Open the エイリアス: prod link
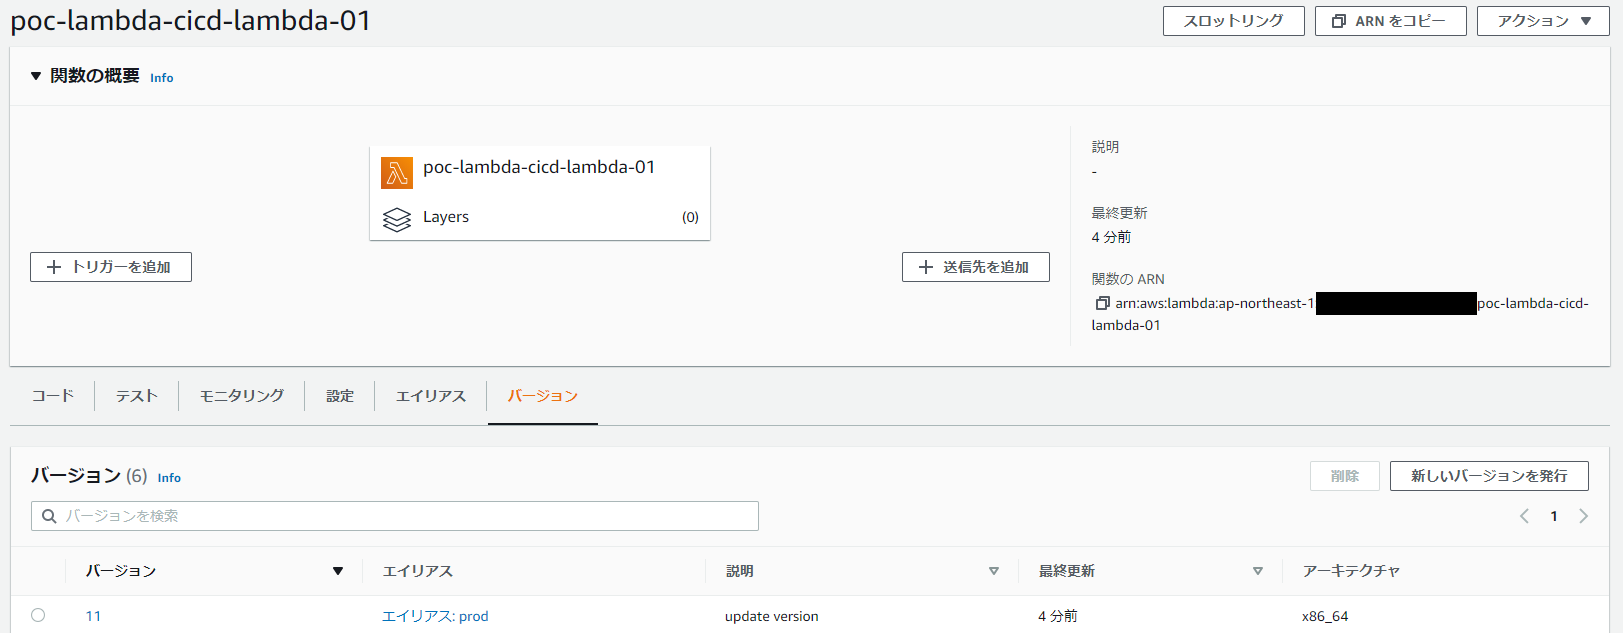Screen dimensions: 1623x633 pos(435,616)
